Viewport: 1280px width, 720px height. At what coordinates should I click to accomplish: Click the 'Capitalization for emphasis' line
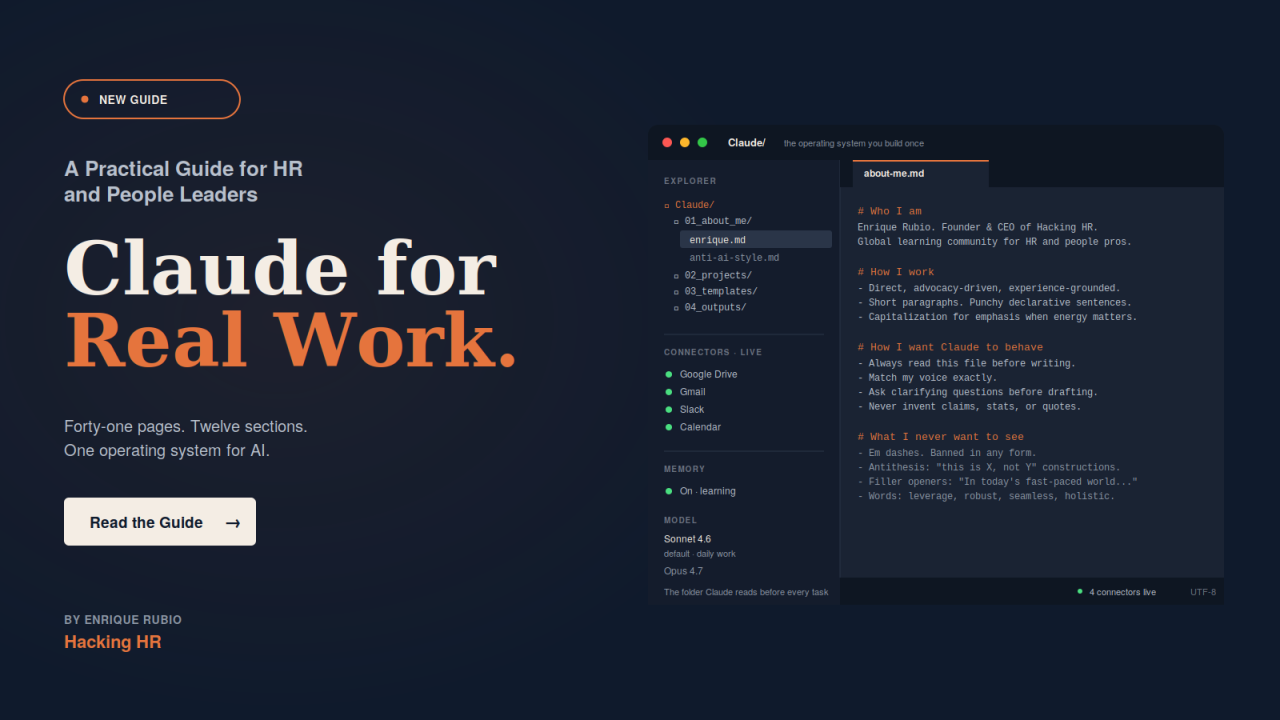pyautogui.click(x=998, y=317)
